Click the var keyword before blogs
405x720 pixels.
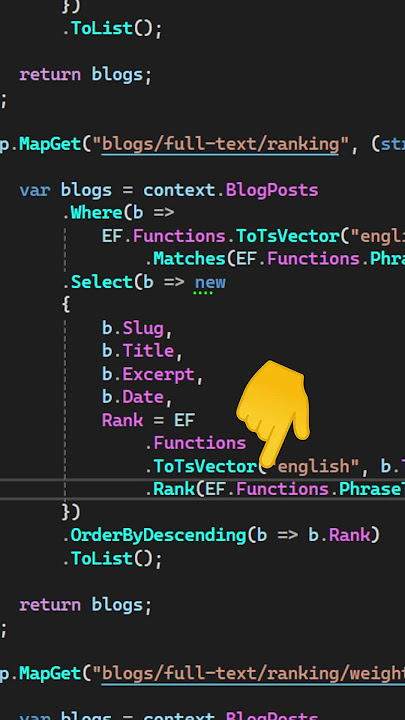pyautogui.click(x=34, y=190)
